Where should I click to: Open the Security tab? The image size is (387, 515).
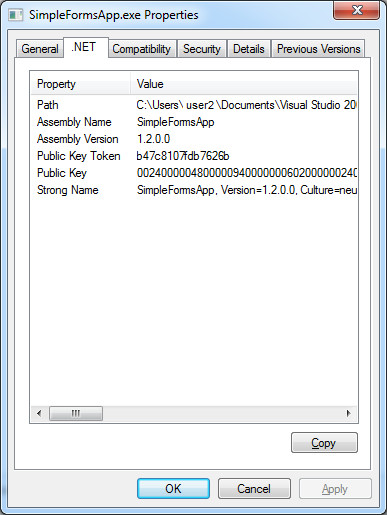(202, 49)
